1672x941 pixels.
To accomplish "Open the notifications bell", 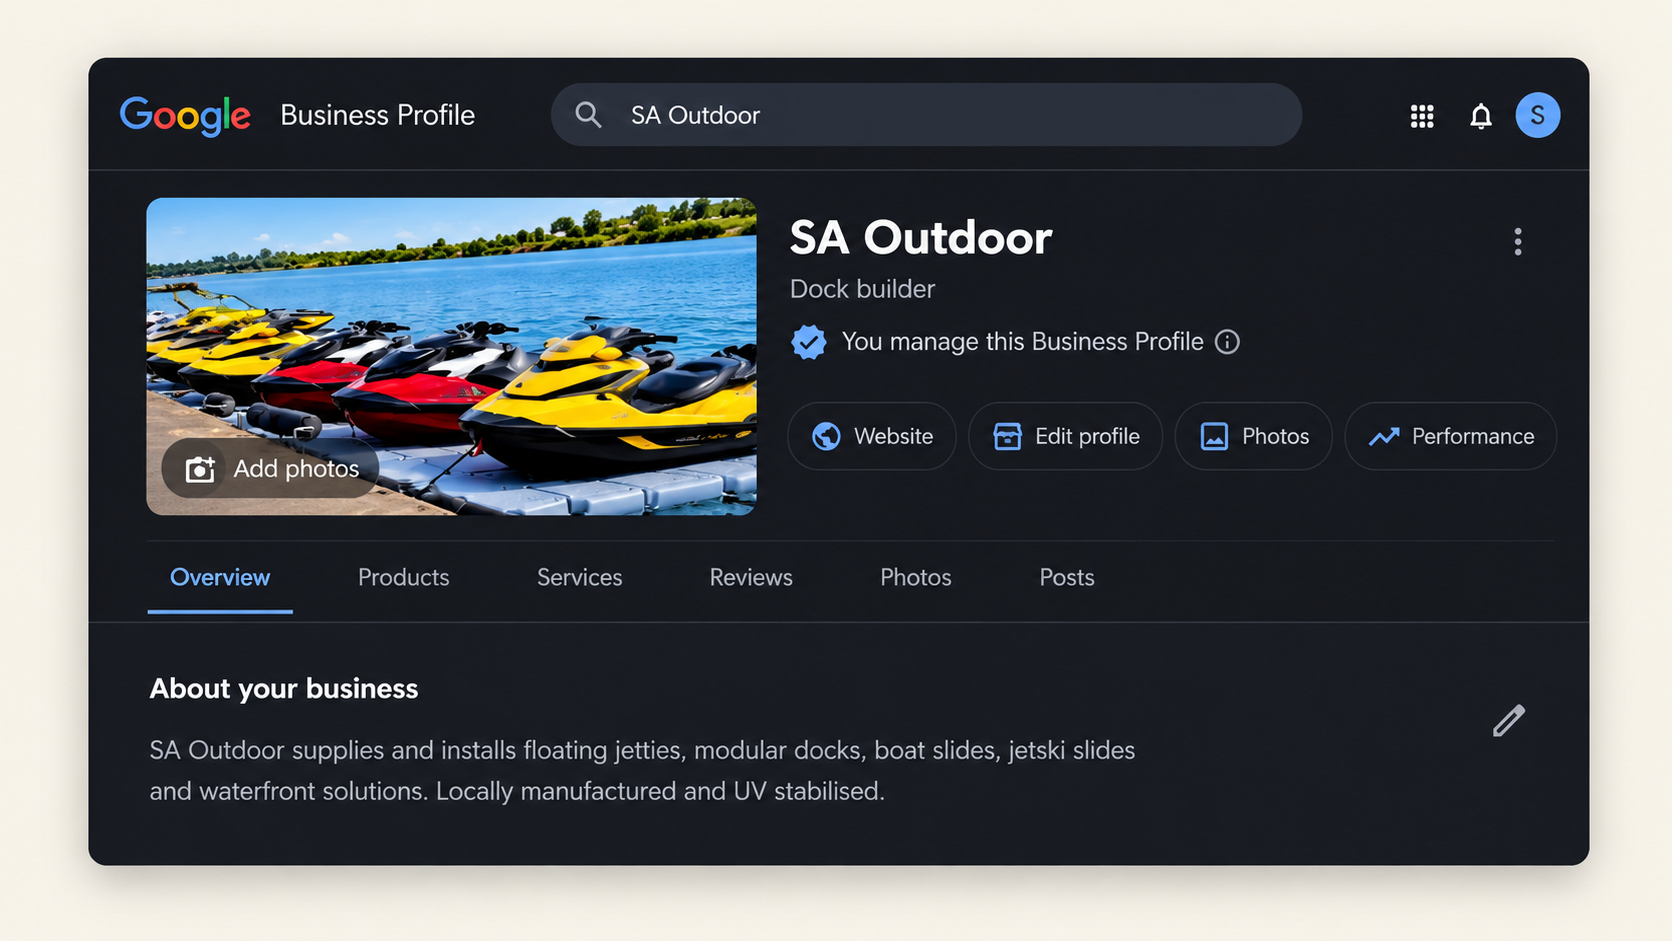I will pyautogui.click(x=1481, y=116).
